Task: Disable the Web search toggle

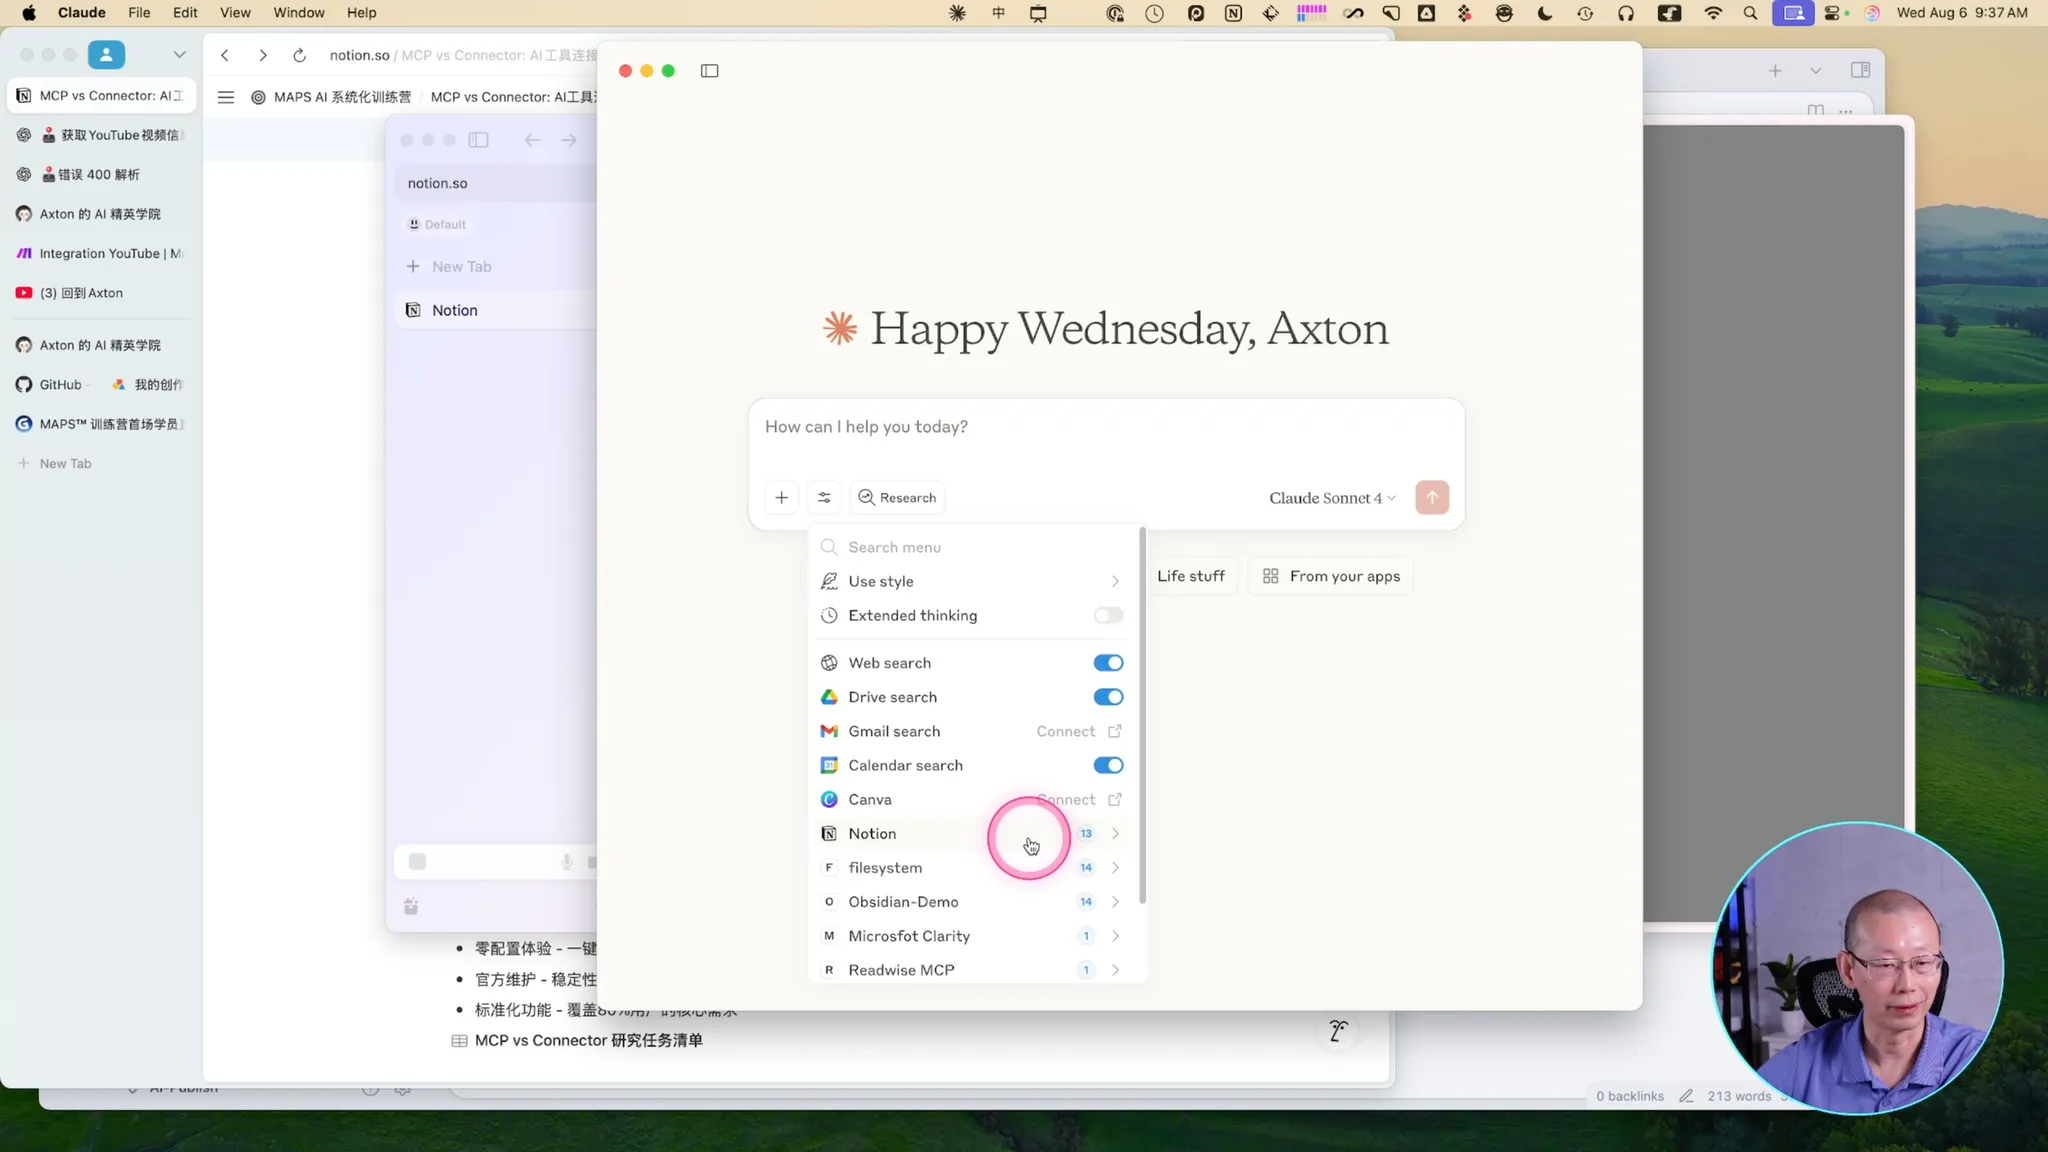Action: [1108, 663]
